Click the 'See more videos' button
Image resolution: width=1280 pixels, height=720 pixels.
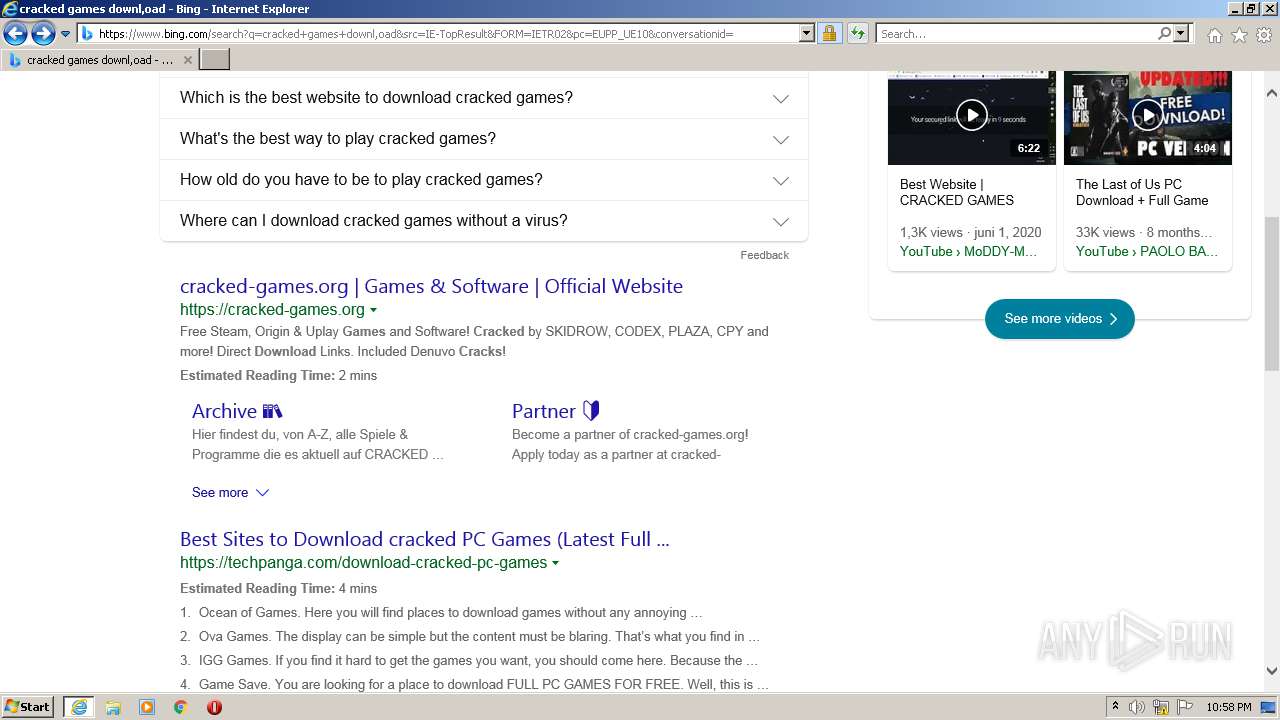(1060, 319)
